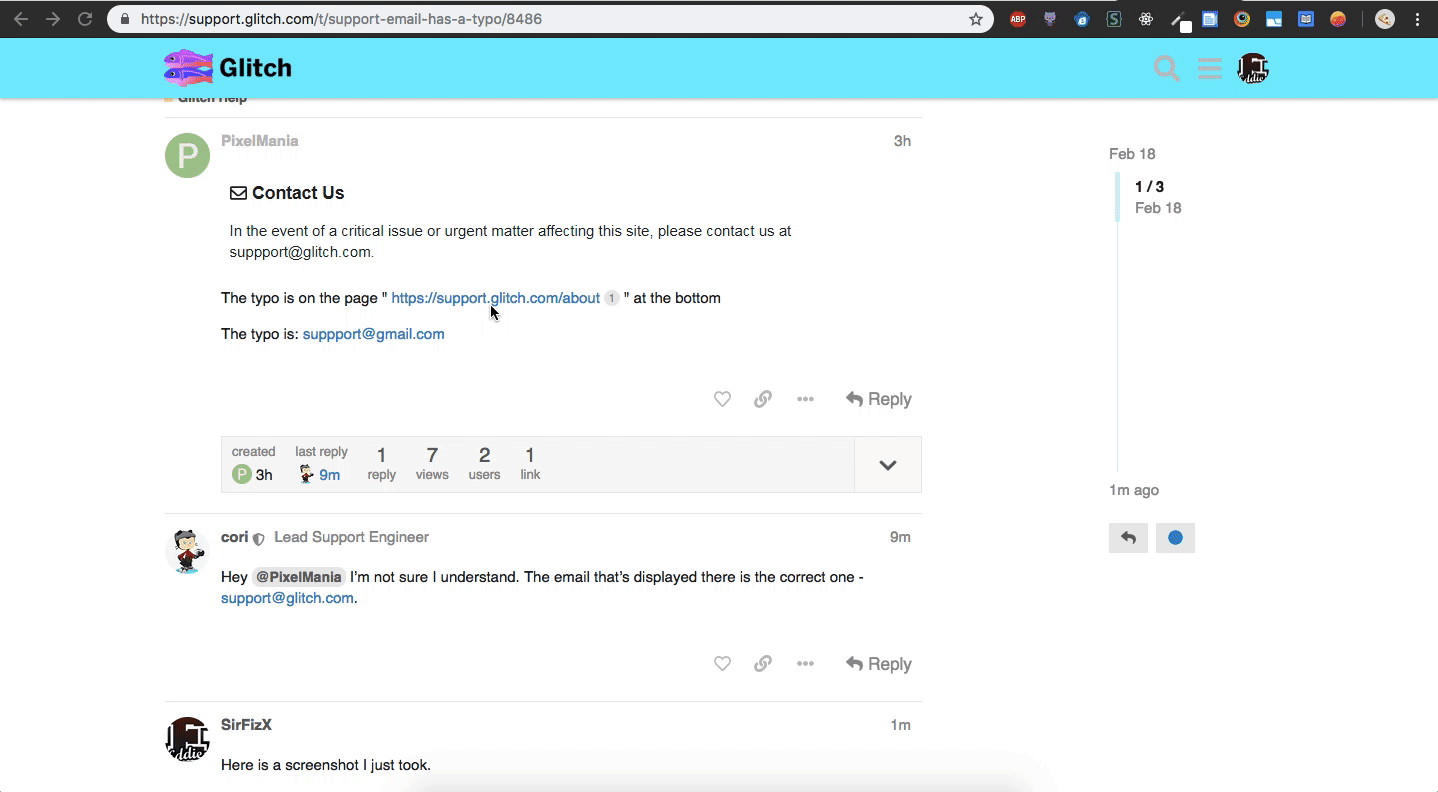Open SirFizX's avatar picture
Screen dimensions: 1438x792
187,739
